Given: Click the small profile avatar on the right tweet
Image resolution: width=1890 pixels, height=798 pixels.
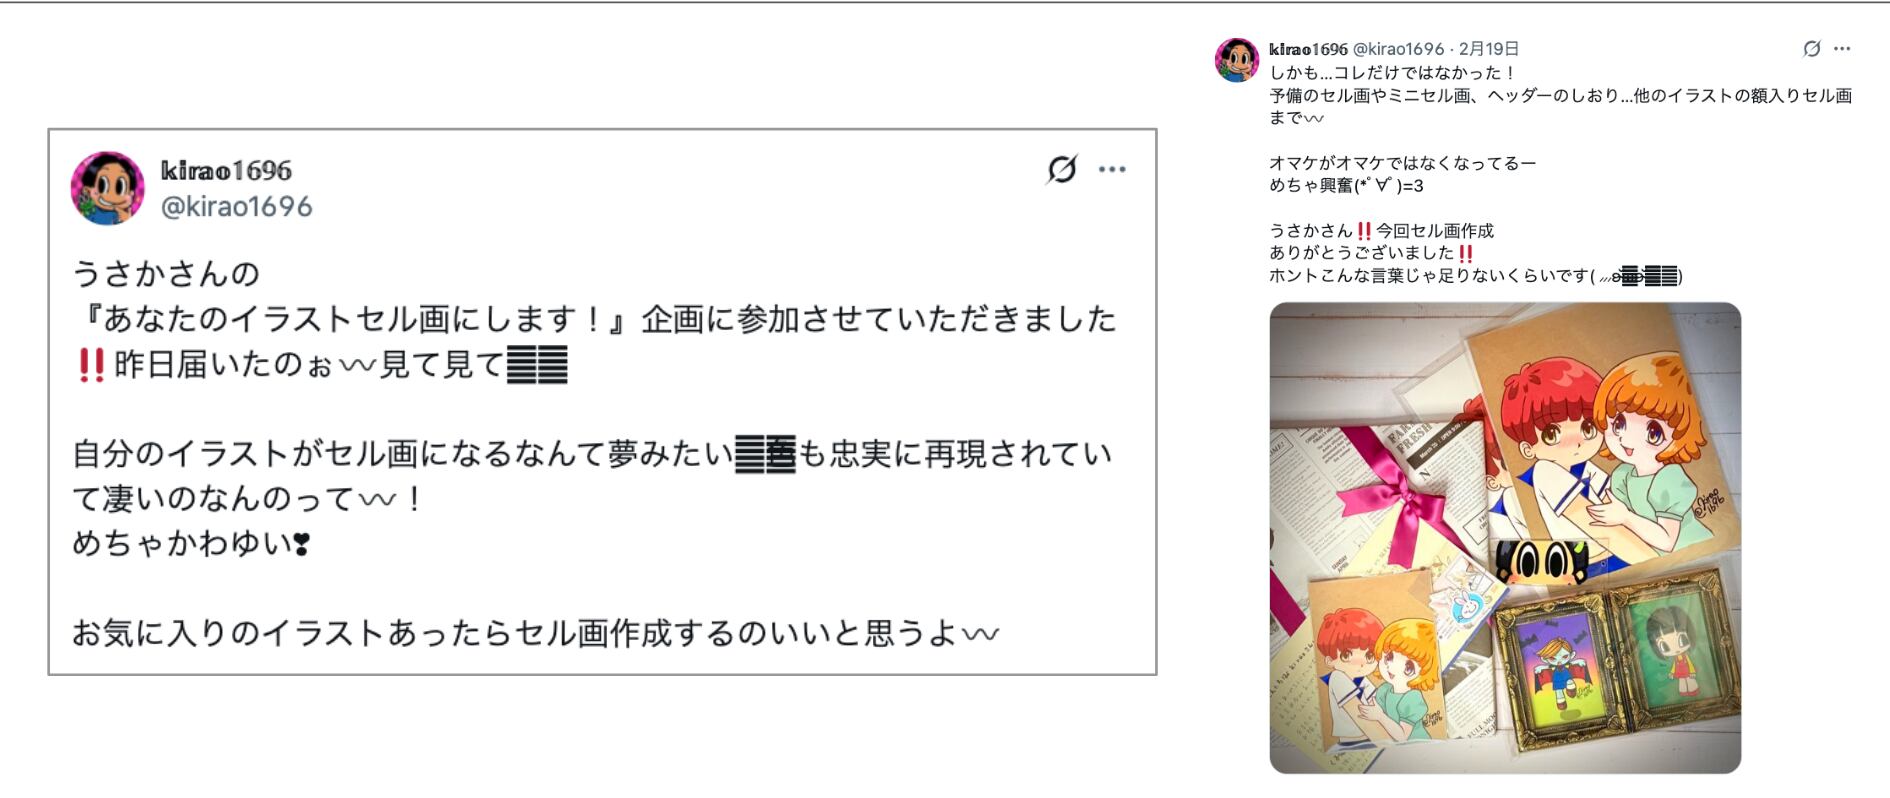Looking at the screenshot, I should [1237, 60].
